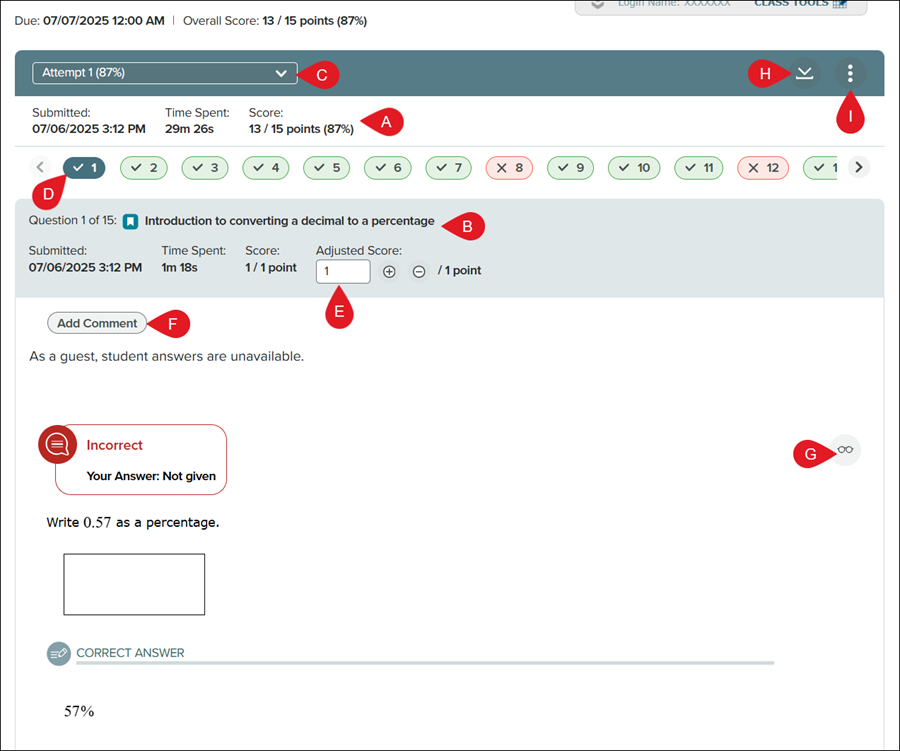Click the glasses preview icon

(845, 450)
